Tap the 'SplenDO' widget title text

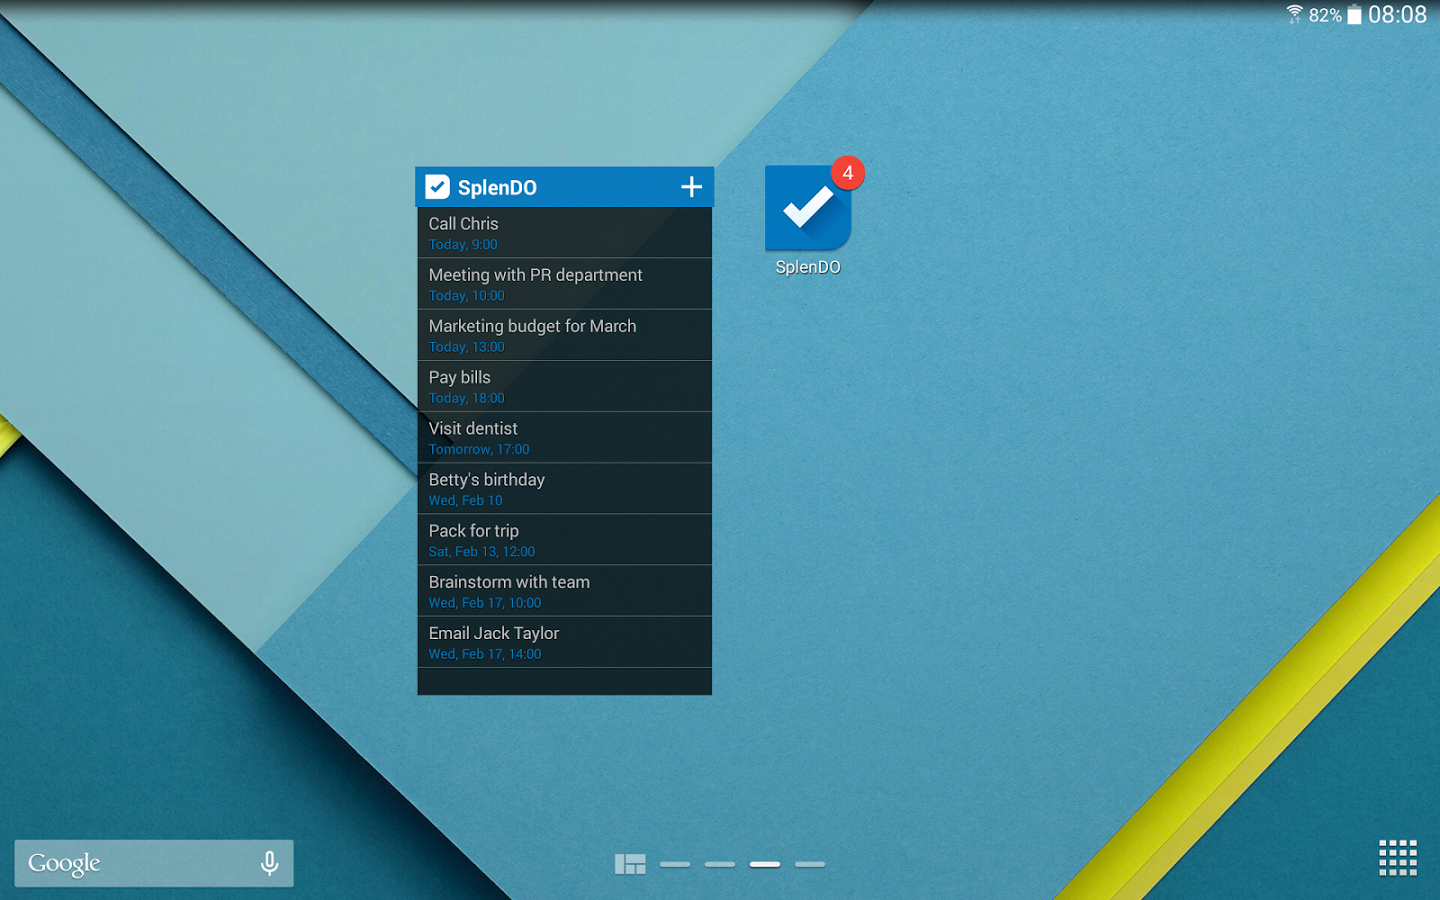(497, 188)
